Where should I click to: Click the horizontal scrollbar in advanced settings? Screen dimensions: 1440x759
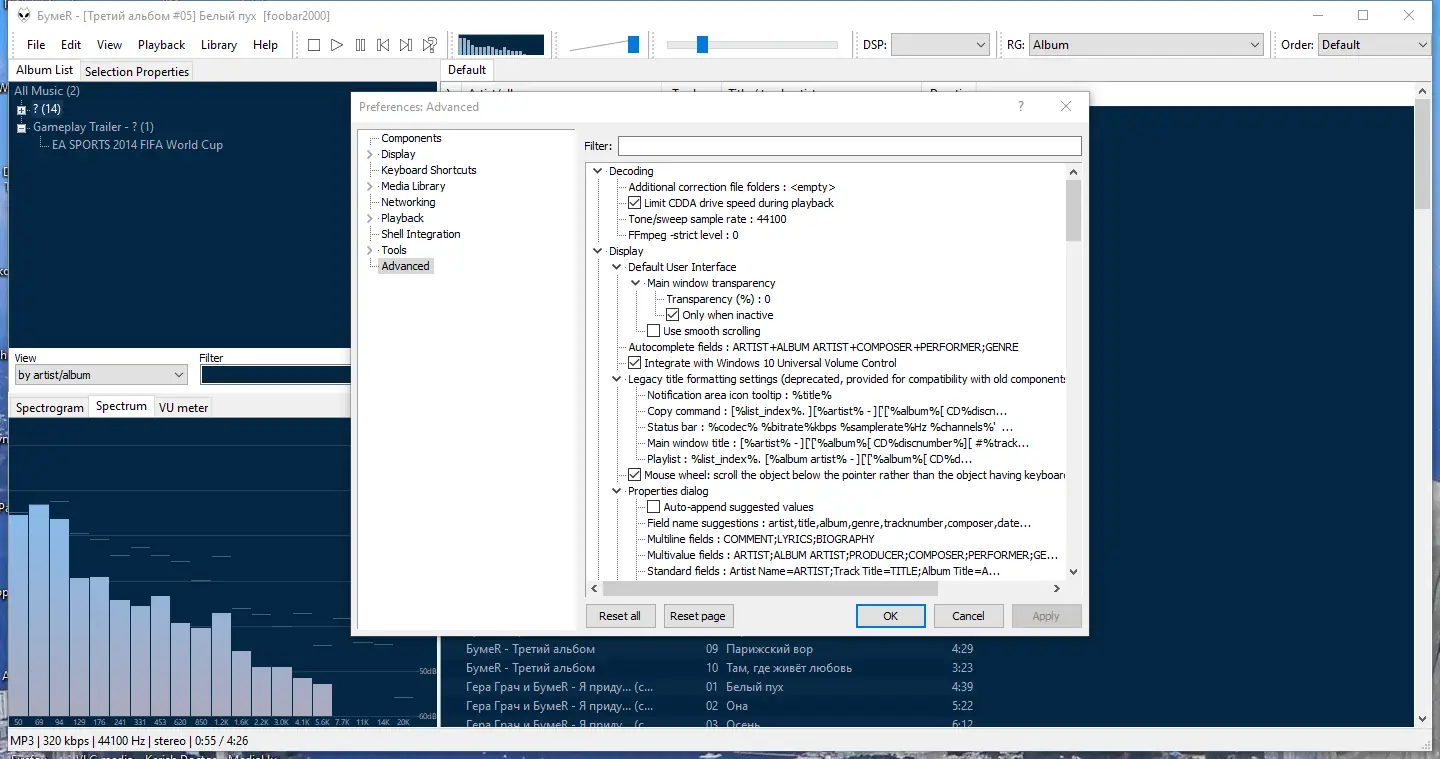coord(770,589)
